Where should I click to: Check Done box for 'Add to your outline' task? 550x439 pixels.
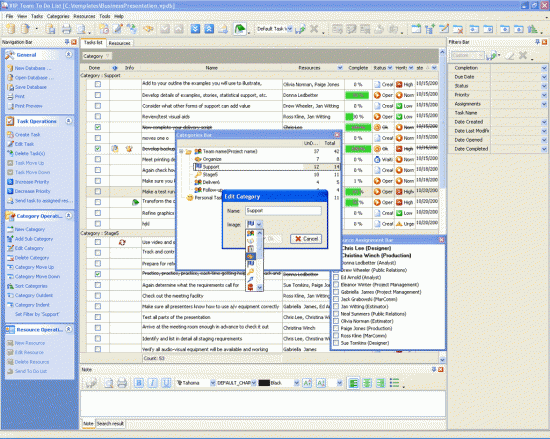click(x=98, y=84)
